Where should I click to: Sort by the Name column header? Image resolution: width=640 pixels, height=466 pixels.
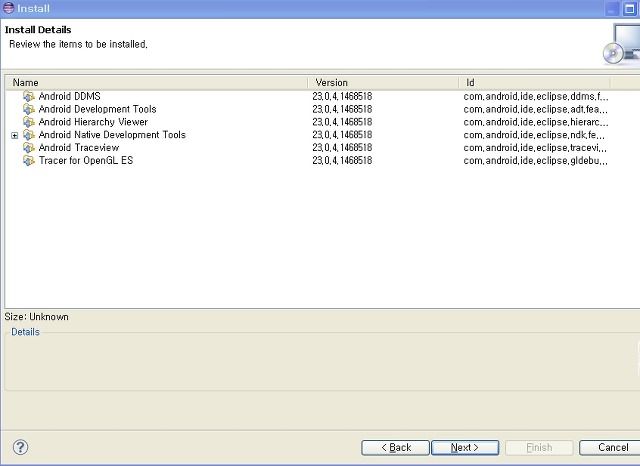pyautogui.click(x=156, y=82)
